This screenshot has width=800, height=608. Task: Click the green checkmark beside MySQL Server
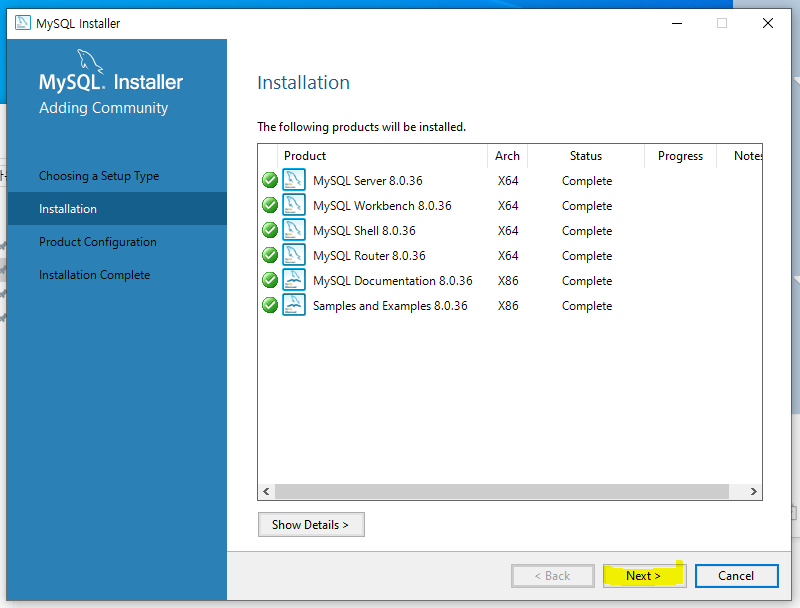pos(269,180)
